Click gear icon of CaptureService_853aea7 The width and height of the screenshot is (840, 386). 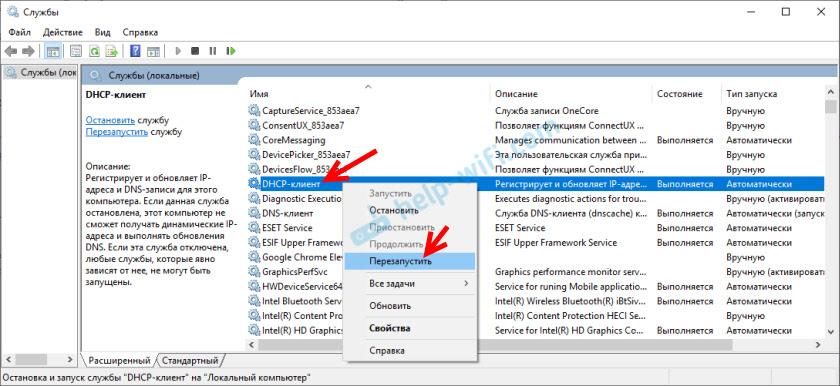[x=253, y=111]
